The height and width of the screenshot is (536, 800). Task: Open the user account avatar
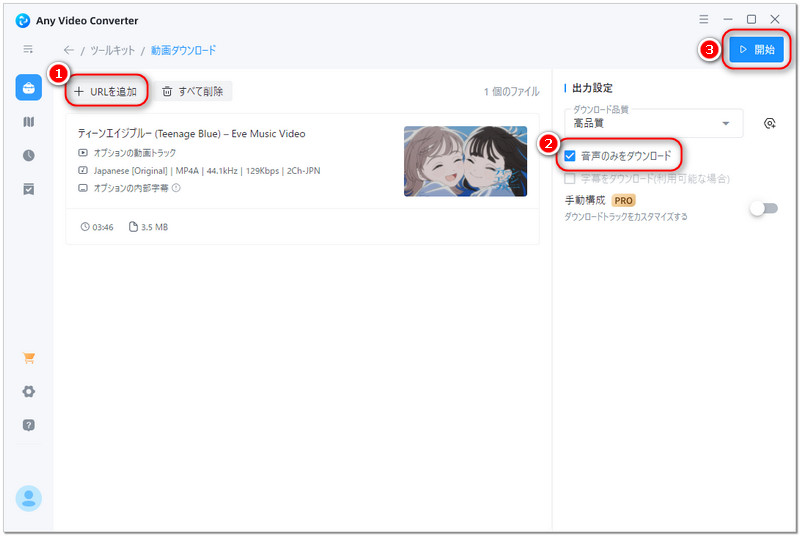pos(29,498)
